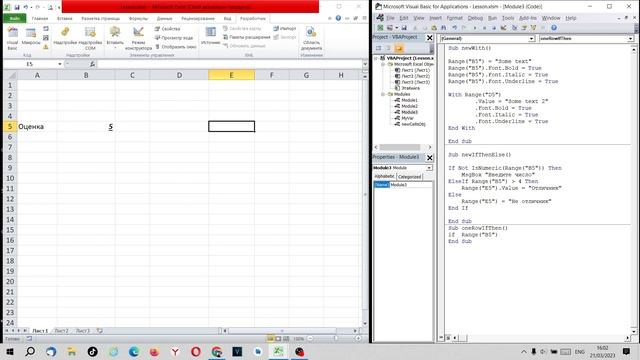640x360 pixels.
Task: Open COM Add-ins in Excel ribbon
Action: click(x=90, y=38)
